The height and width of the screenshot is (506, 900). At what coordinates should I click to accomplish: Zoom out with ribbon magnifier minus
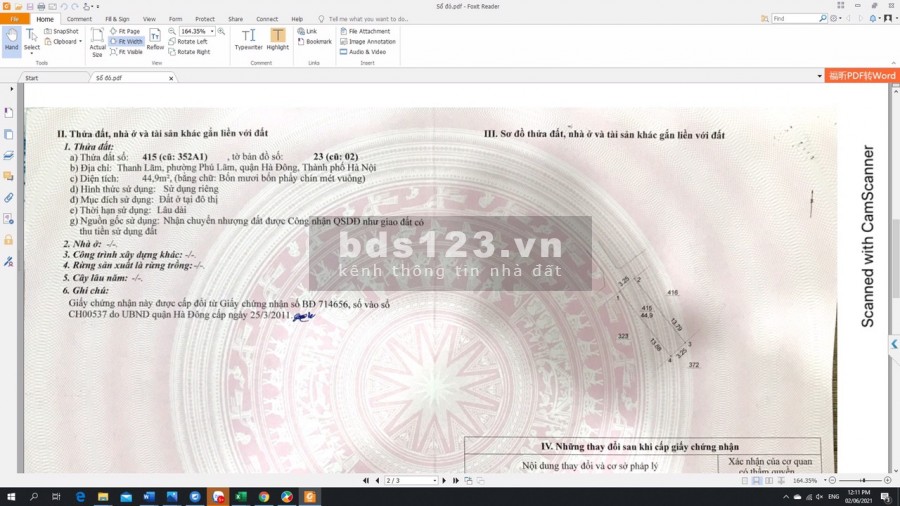pyautogui.click(x=172, y=32)
